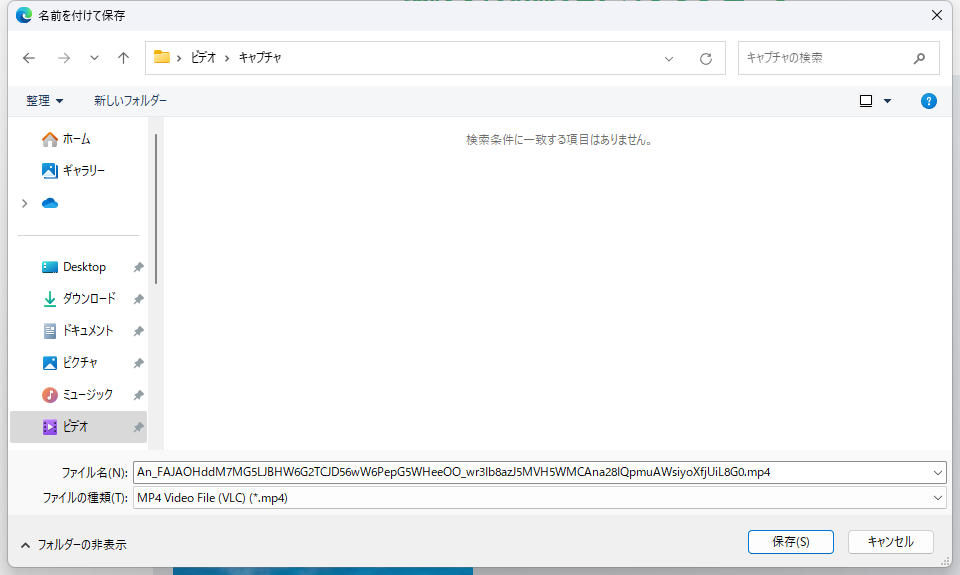Expand the OneDrive cloud node

(24, 203)
